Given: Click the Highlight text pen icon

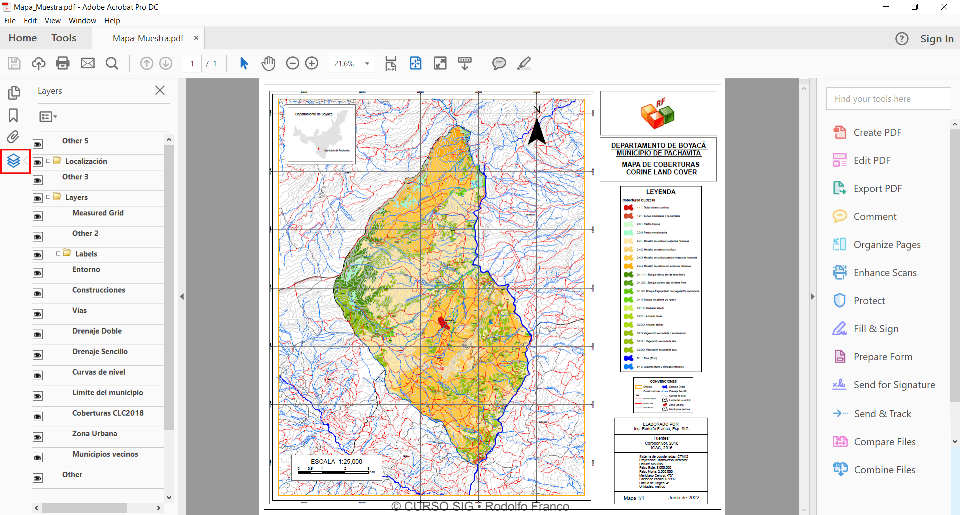Looking at the screenshot, I should point(524,63).
